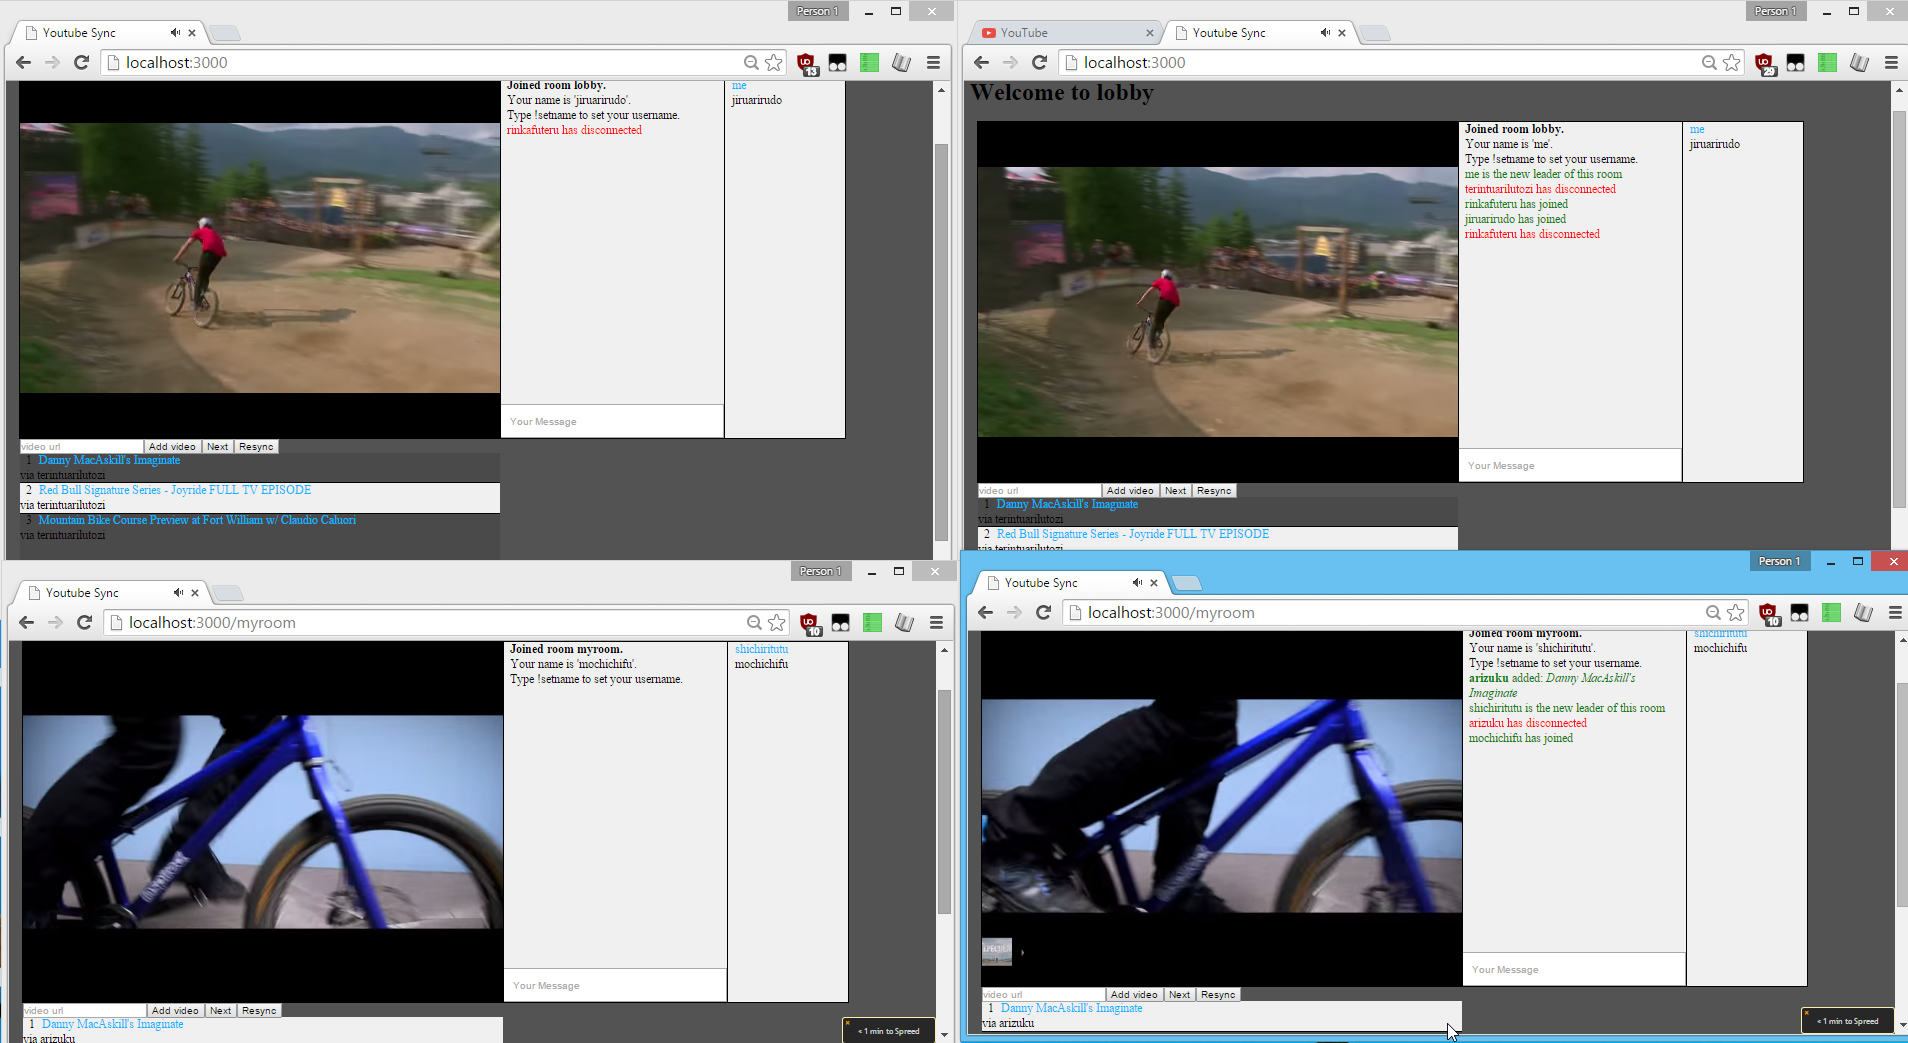Screen dimensions: 1908x1043
Task: Reload page in mochichifu's myroom window
Action: (x=85, y=622)
